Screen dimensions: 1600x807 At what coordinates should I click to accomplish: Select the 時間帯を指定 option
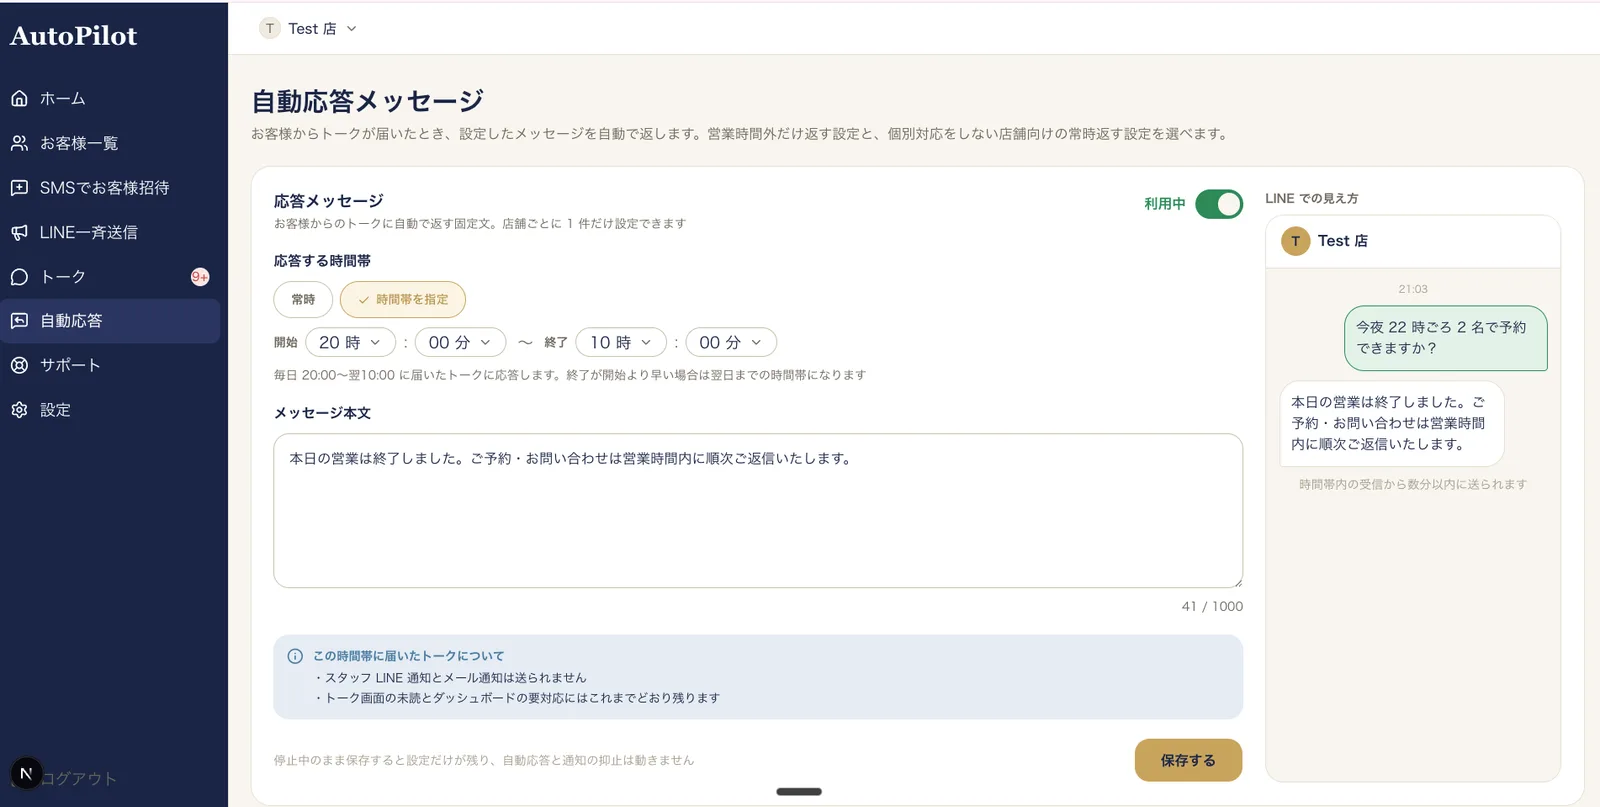(x=403, y=300)
